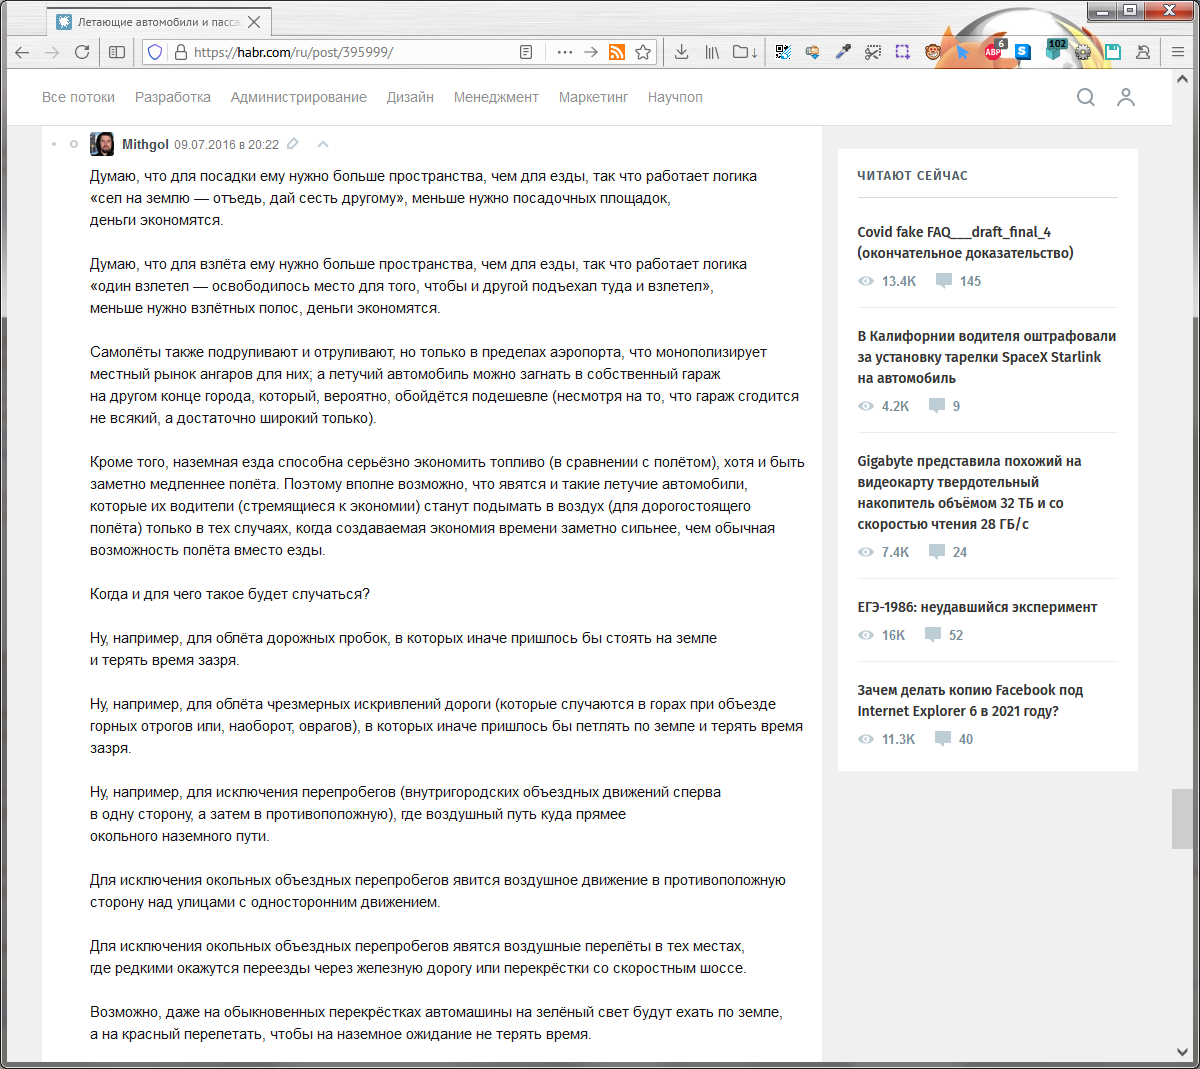Jump to parent comment with chevron

pos(323,144)
